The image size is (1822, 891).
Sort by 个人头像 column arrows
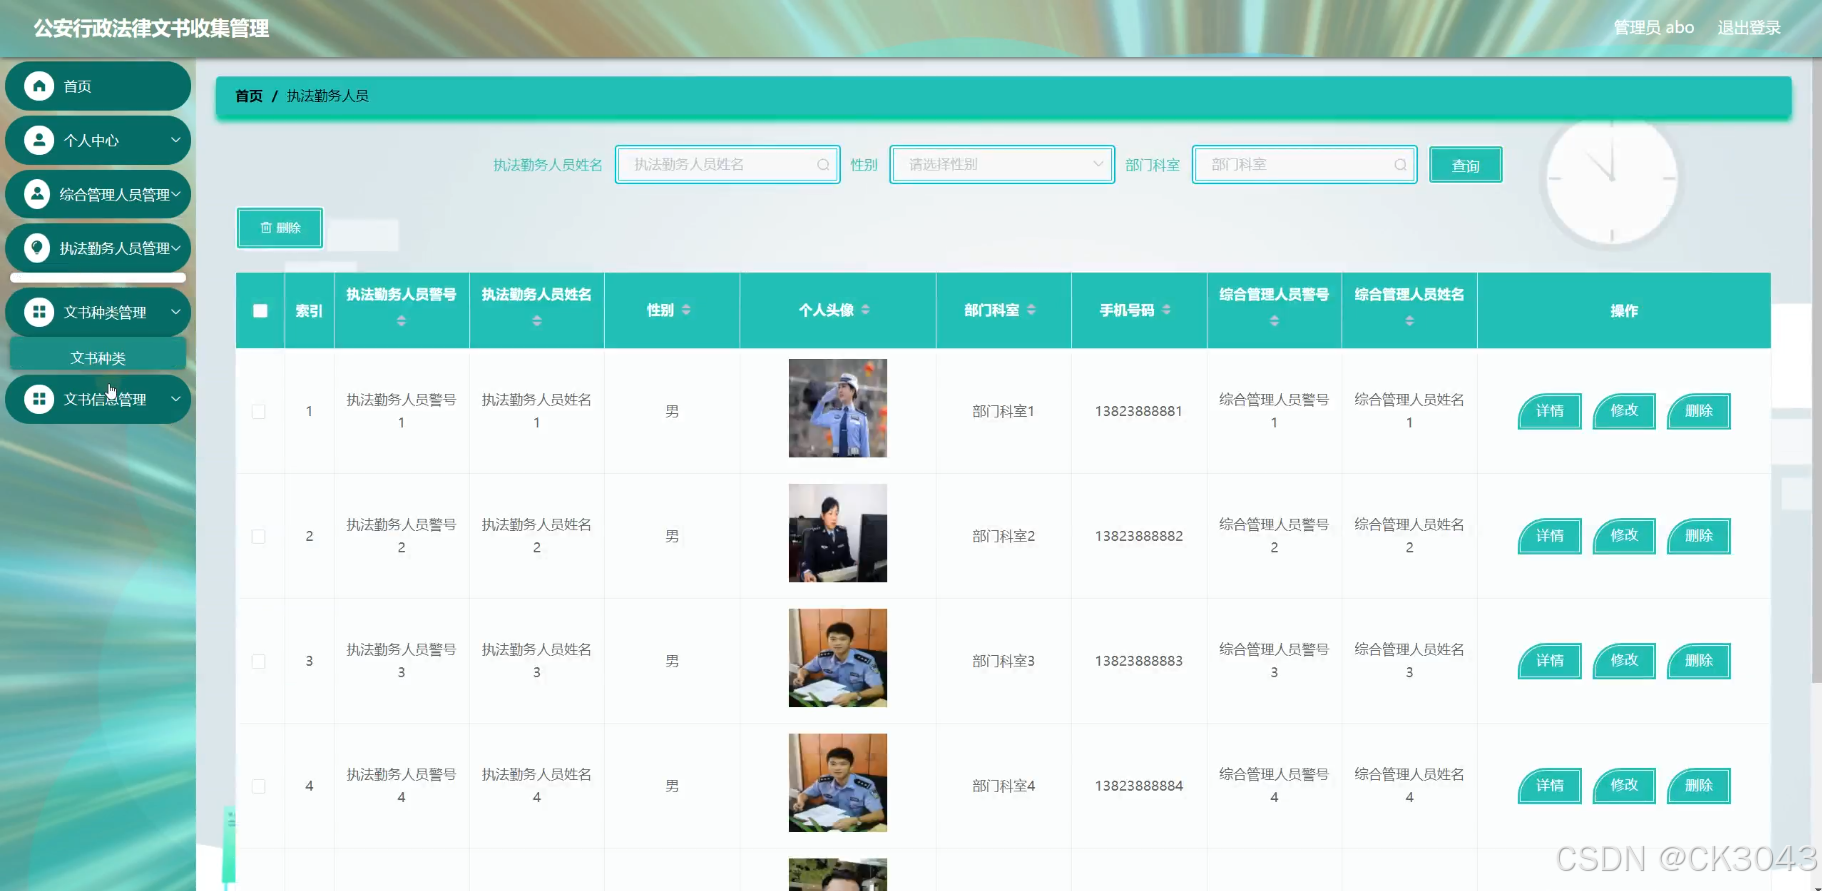(865, 310)
